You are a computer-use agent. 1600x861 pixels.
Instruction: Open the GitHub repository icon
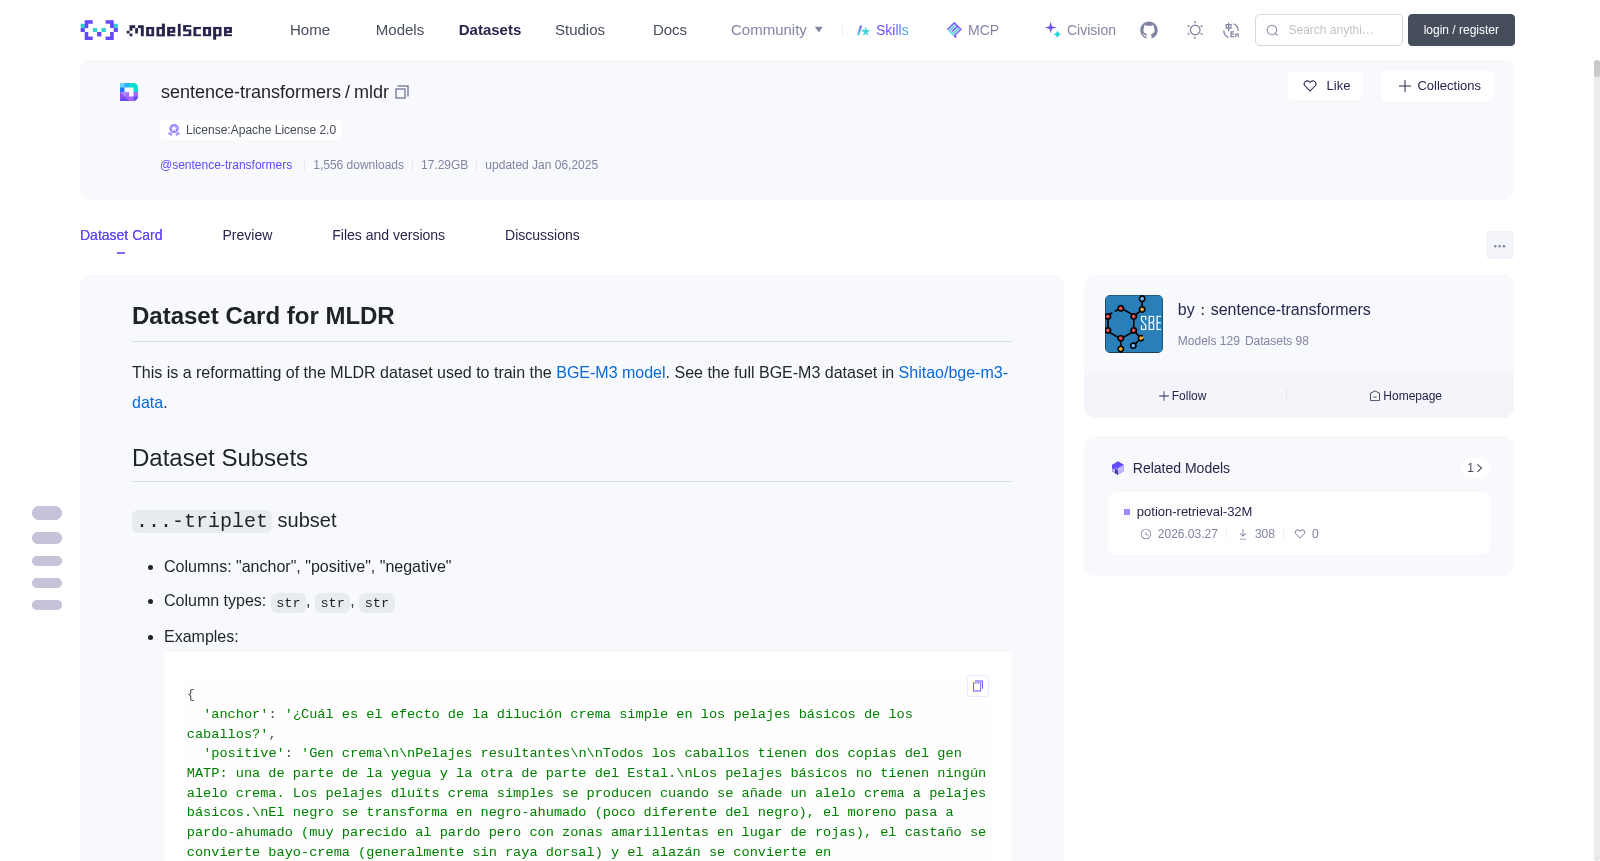1149,30
